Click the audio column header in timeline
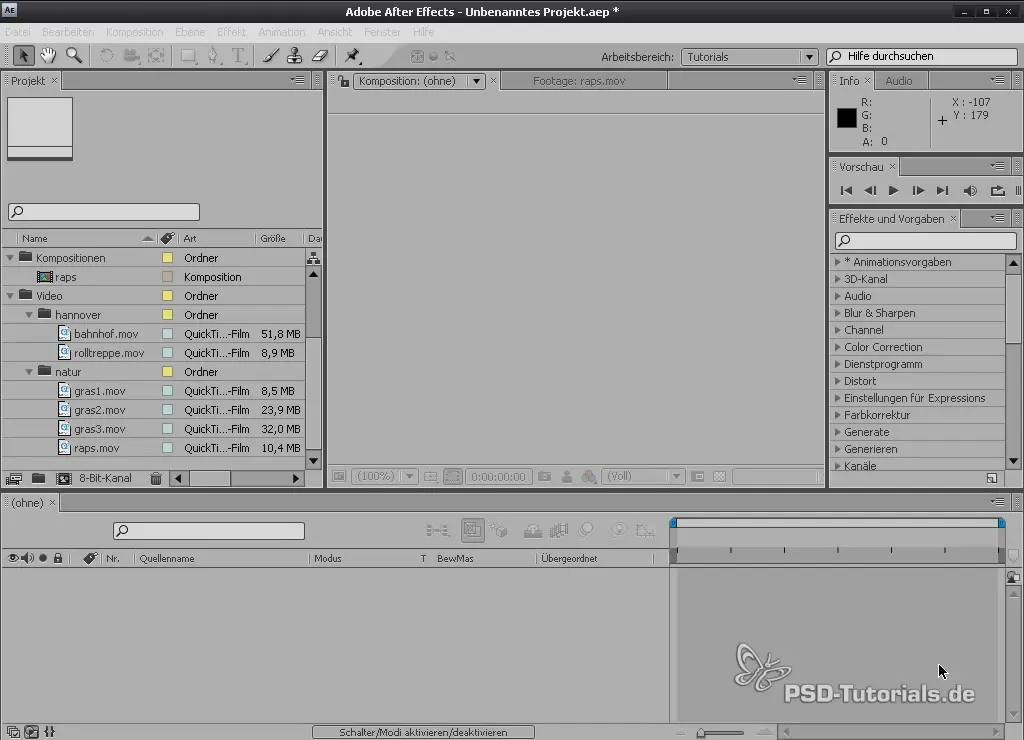Image resolution: width=1024 pixels, height=740 pixels. [27, 558]
